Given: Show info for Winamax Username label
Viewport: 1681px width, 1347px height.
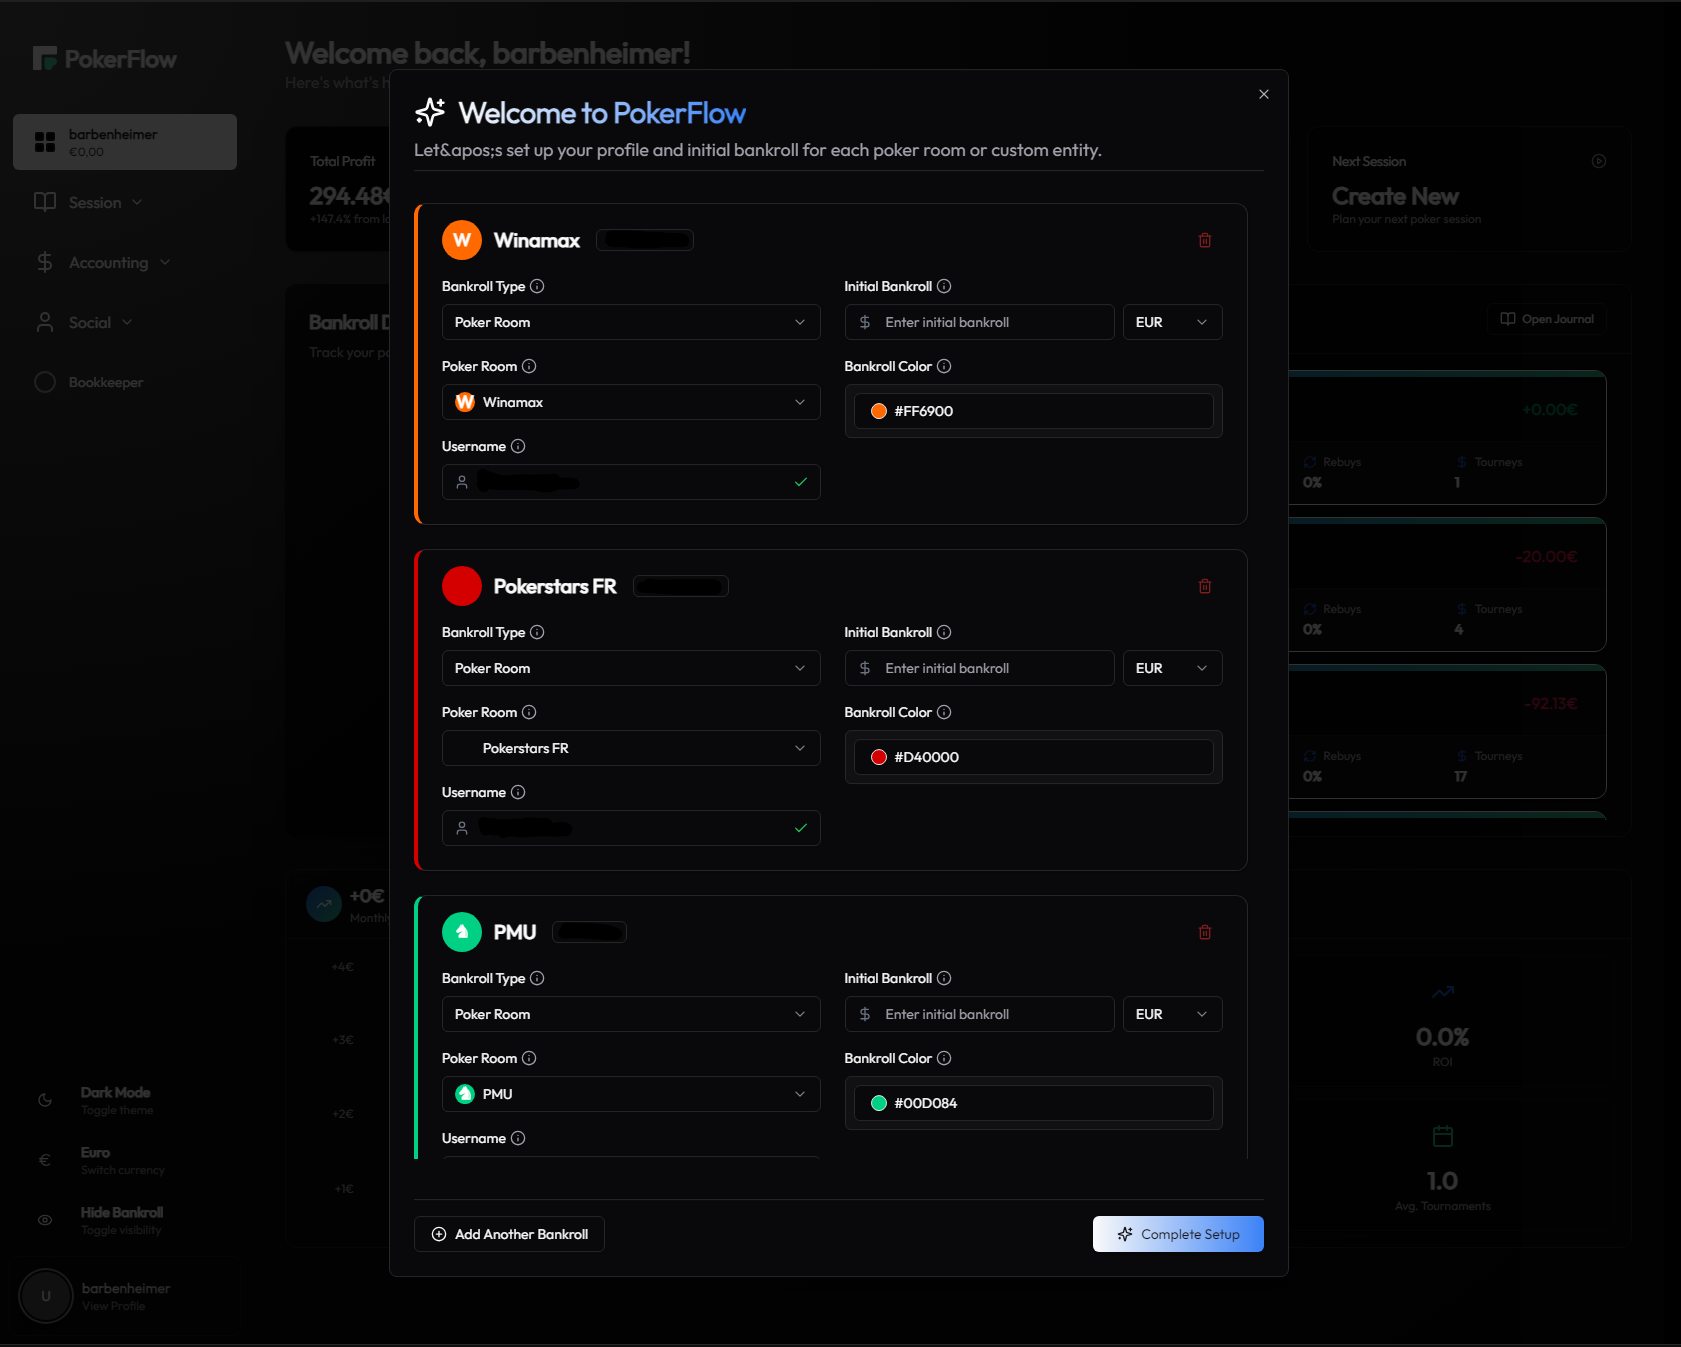Looking at the screenshot, I should (518, 446).
